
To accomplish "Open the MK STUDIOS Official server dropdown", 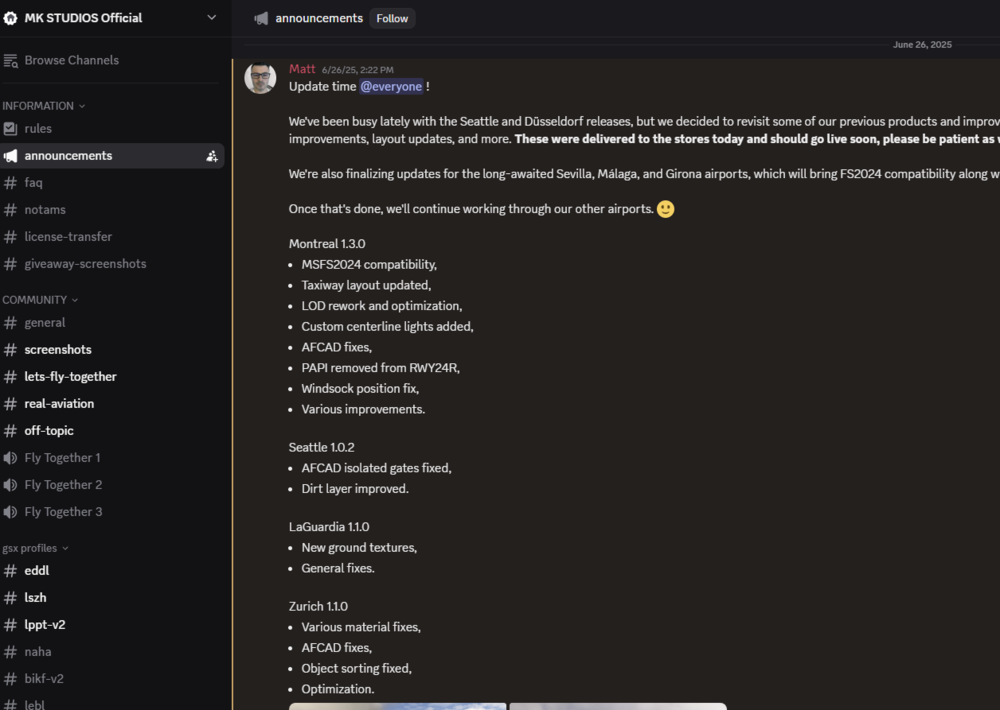I will tap(211, 18).
